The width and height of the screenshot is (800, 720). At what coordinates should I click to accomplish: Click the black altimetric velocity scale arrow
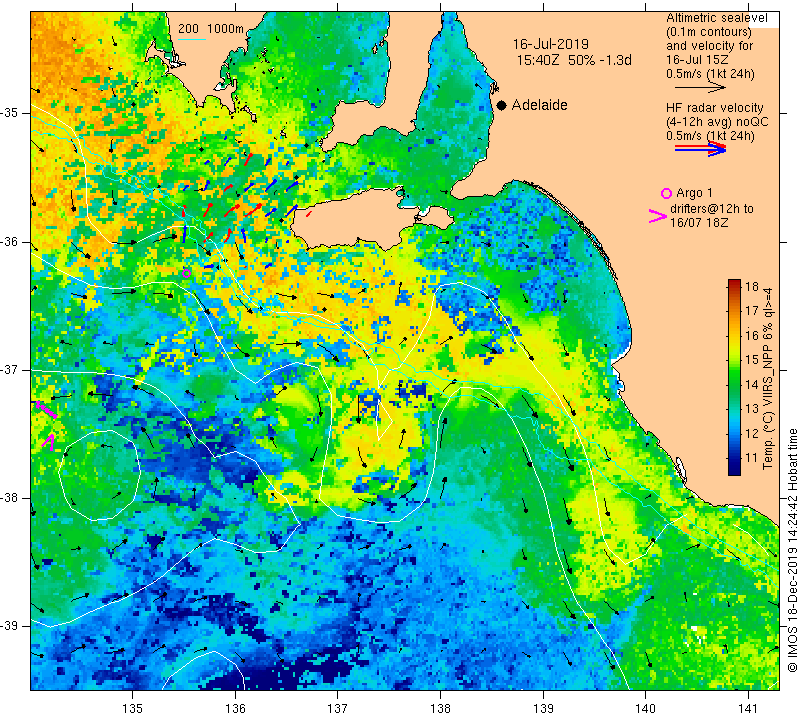coord(700,88)
